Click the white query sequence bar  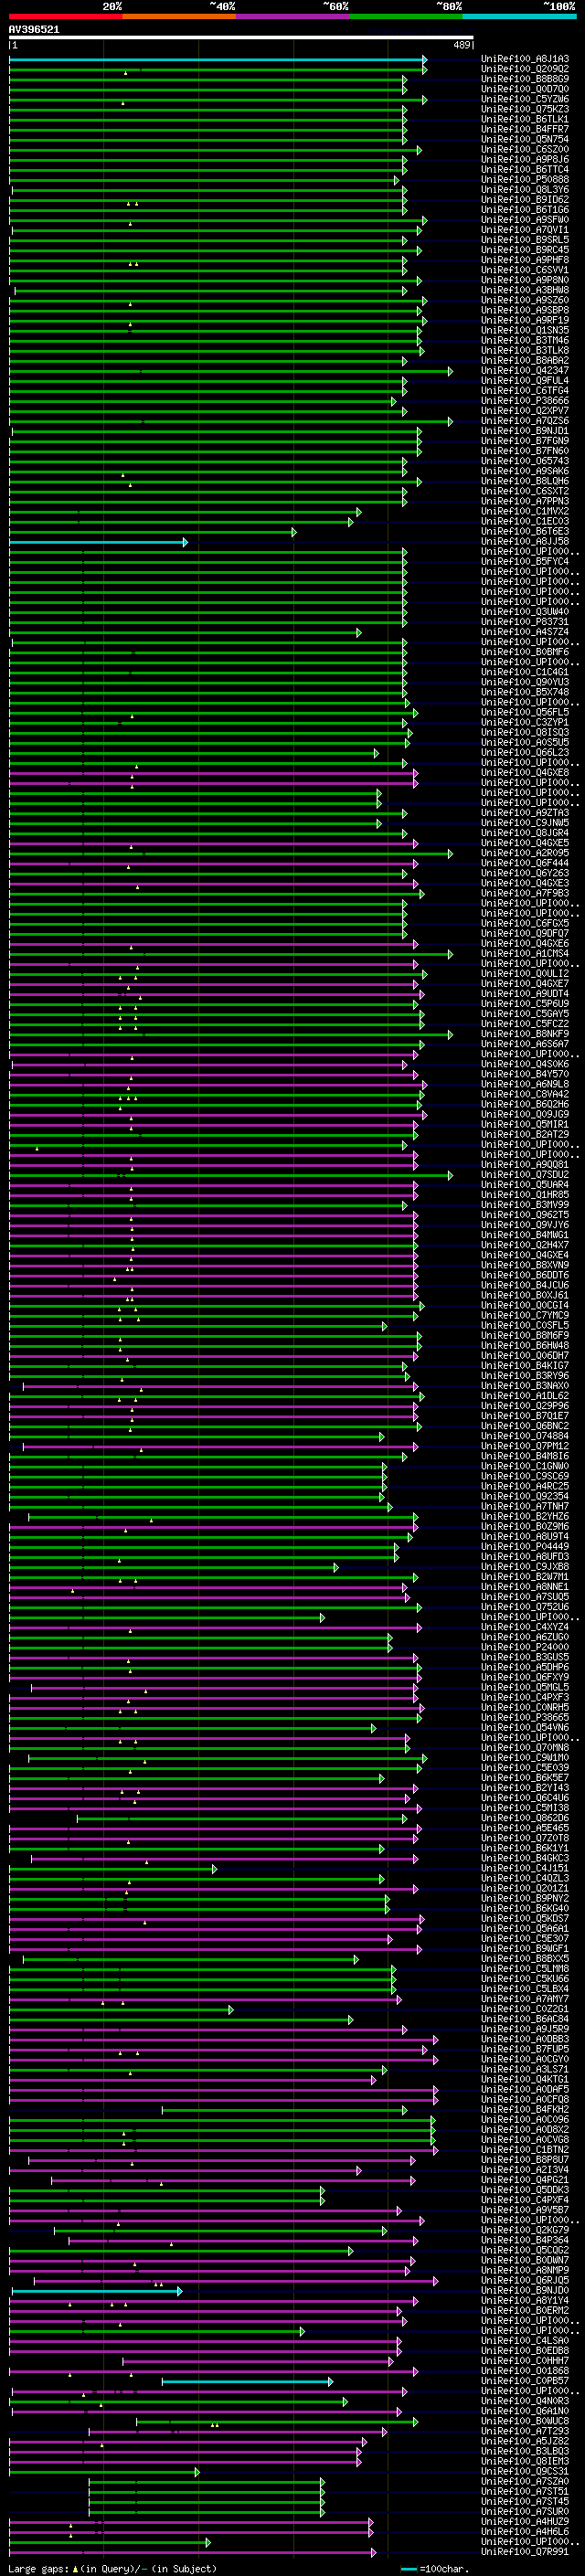tap(241, 38)
